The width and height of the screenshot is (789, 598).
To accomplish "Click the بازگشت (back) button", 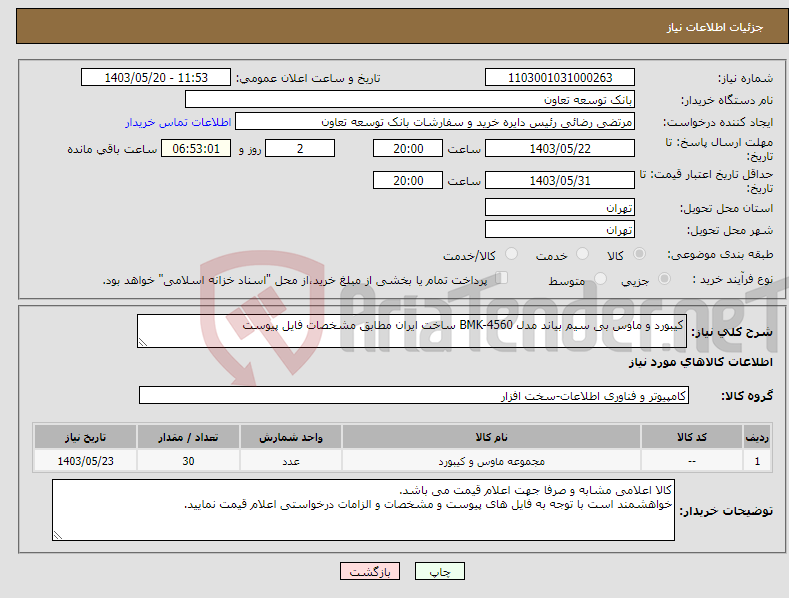I will pyautogui.click(x=370, y=571).
